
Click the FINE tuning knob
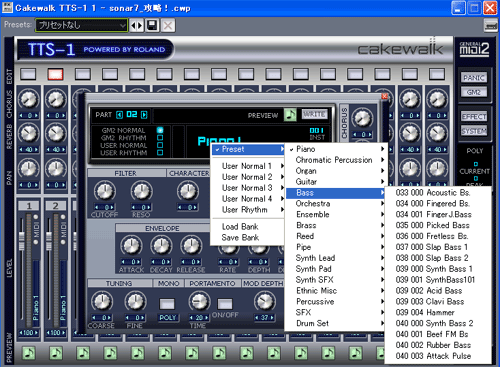click(x=135, y=301)
